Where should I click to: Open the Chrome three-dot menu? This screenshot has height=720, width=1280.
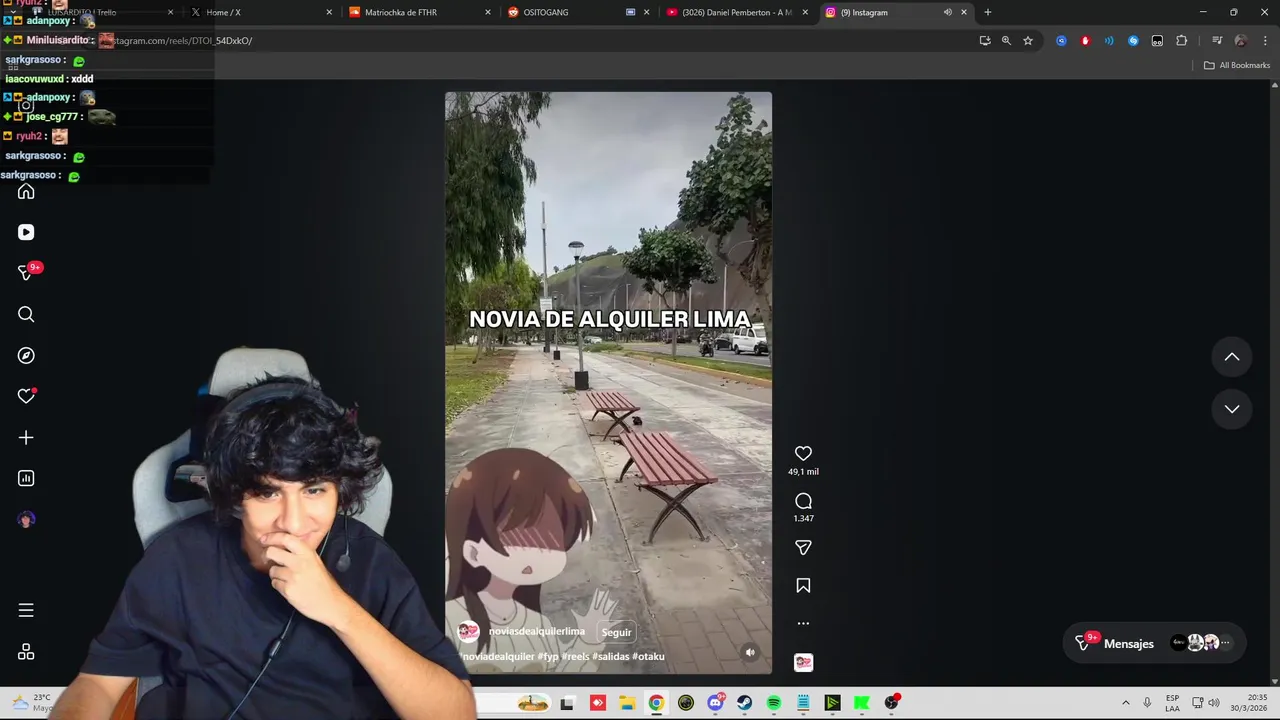[1264, 41]
